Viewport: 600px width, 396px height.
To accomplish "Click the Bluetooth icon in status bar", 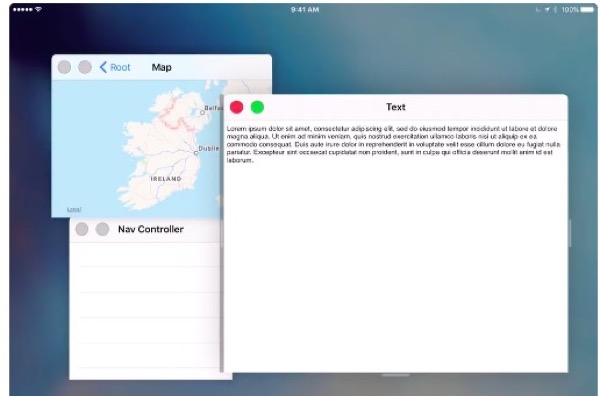I will (x=555, y=10).
